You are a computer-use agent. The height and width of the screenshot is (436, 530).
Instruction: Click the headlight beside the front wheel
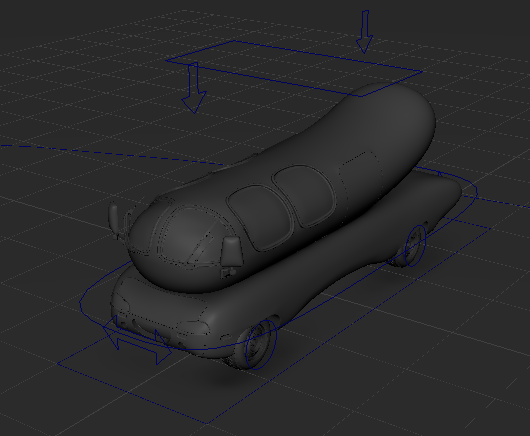[193, 327]
